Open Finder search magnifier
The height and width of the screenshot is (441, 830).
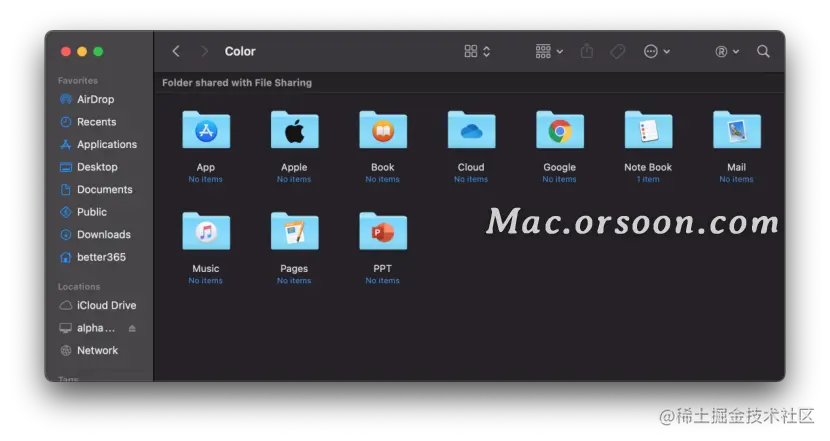pyautogui.click(x=763, y=51)
